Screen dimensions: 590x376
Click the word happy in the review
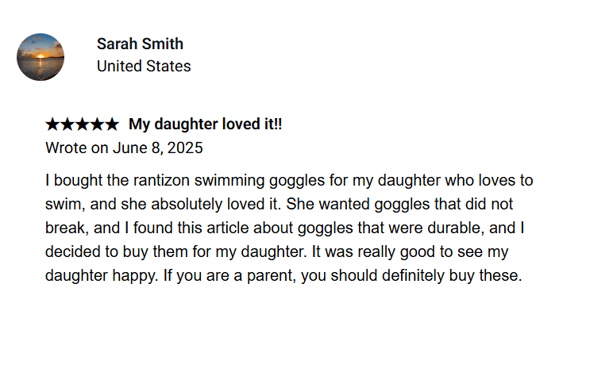(x=135, y=276)
